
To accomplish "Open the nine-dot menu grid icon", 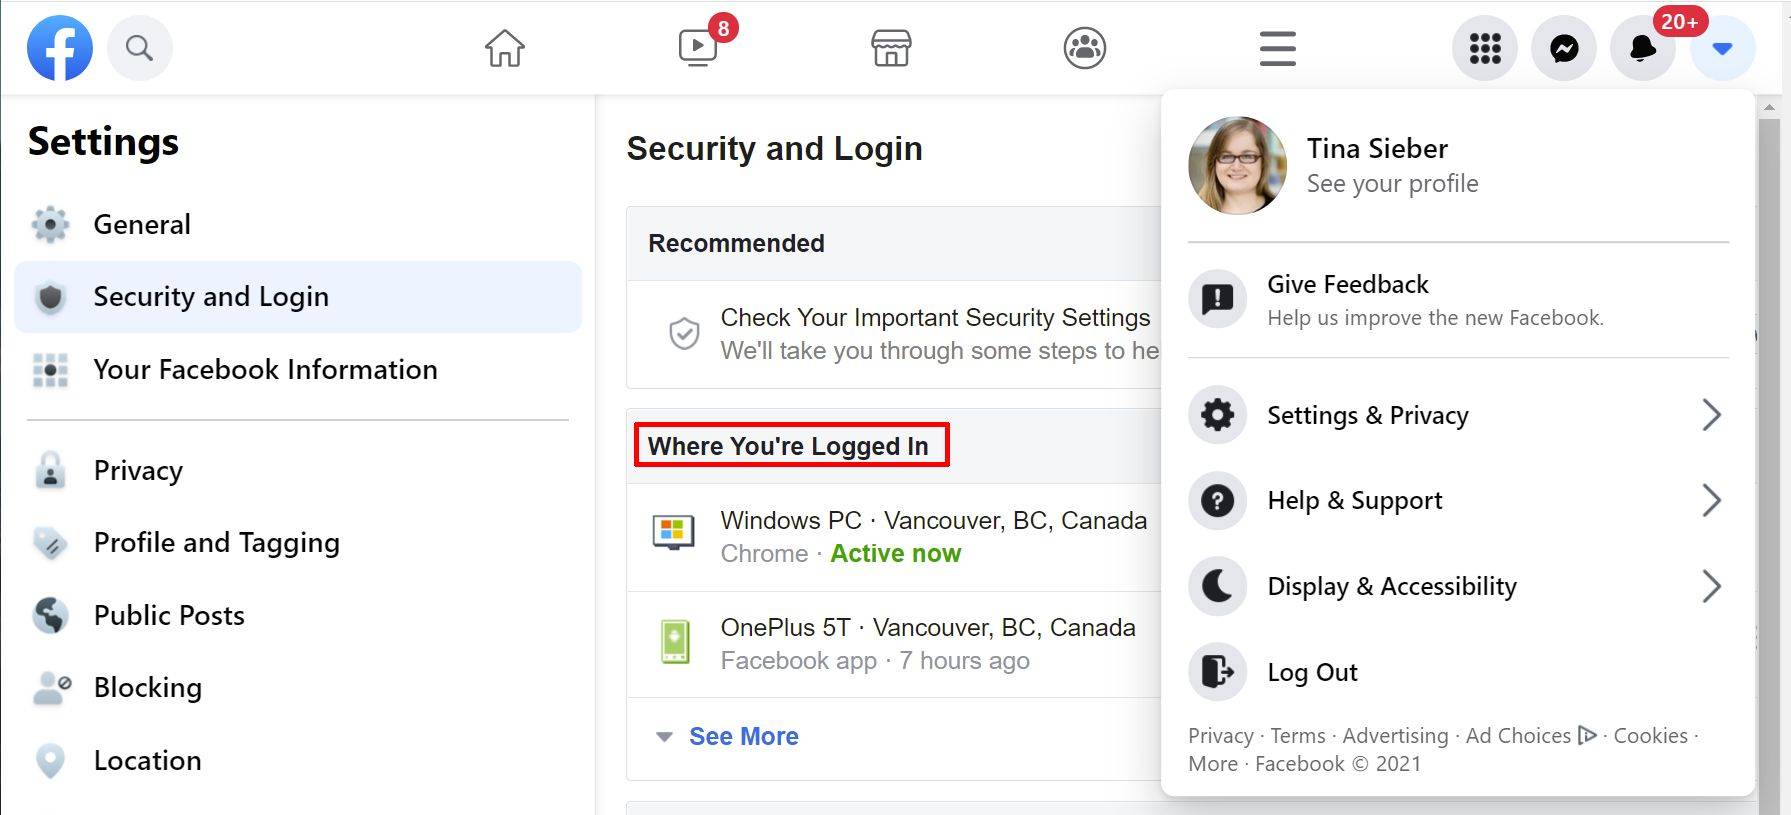I will point(1485,48).
